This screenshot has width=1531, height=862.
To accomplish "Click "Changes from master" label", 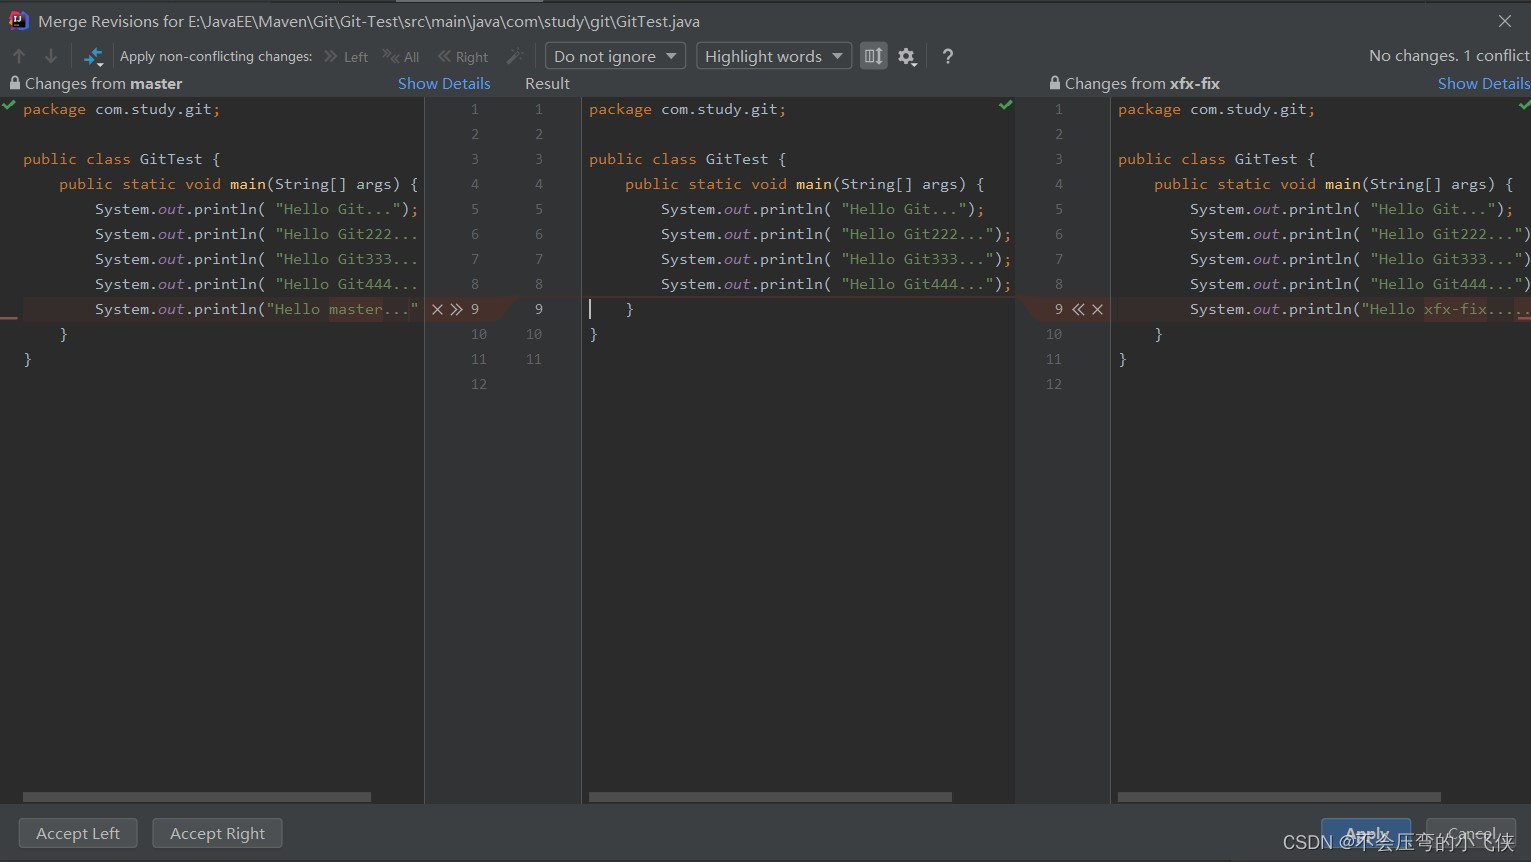I will (104, 84).
